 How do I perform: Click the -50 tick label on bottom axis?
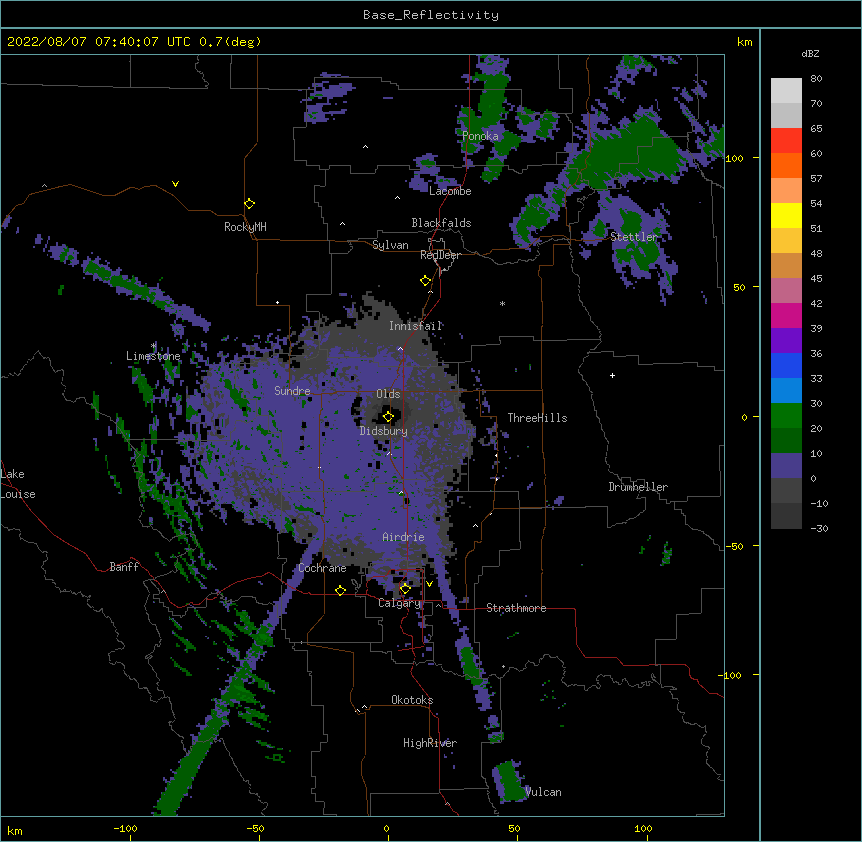255,828
